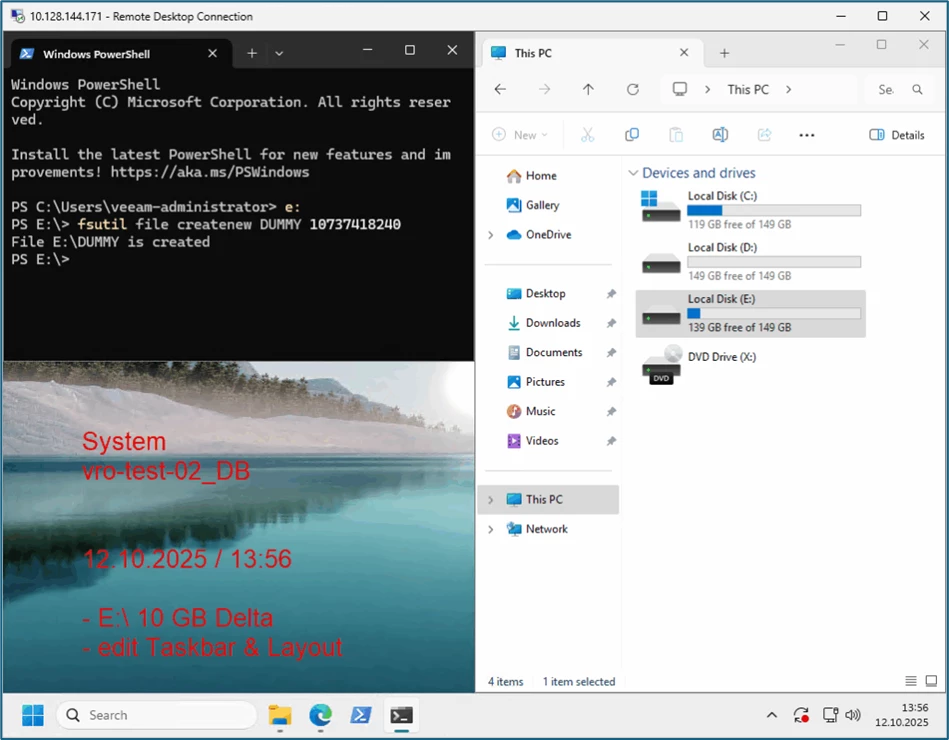Close the This PC tab
Screen dimensions: 949x740
pos(684,53)
